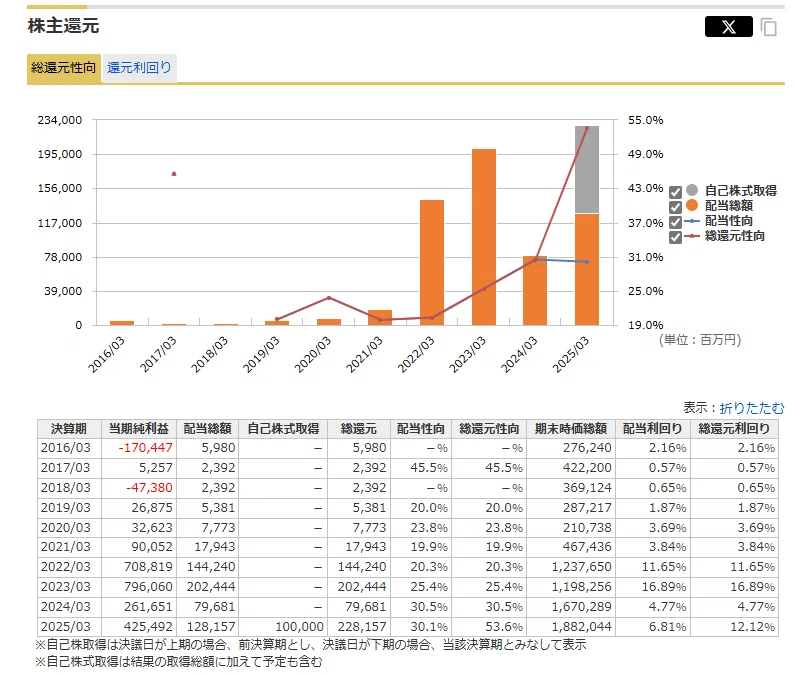Click the isolated 2017/03 red data point
This screenshot has height=675, width=796.
click(x=174, y=174)
